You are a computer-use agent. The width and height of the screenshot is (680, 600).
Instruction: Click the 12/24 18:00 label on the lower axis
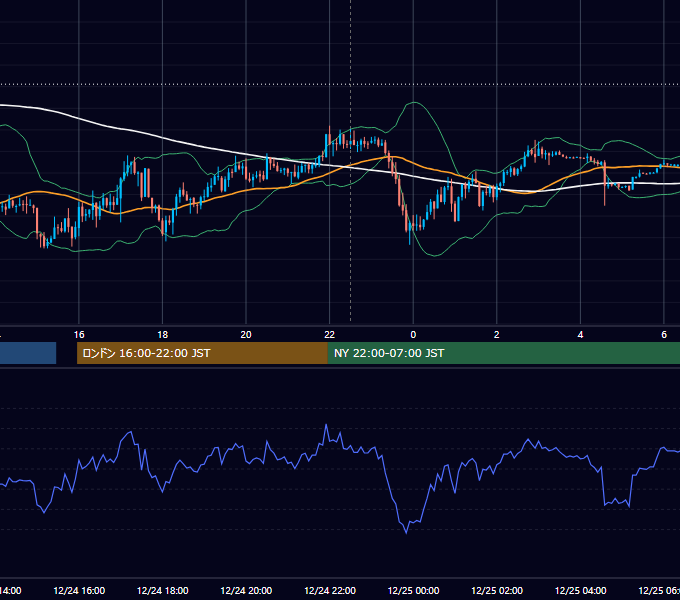163,590
